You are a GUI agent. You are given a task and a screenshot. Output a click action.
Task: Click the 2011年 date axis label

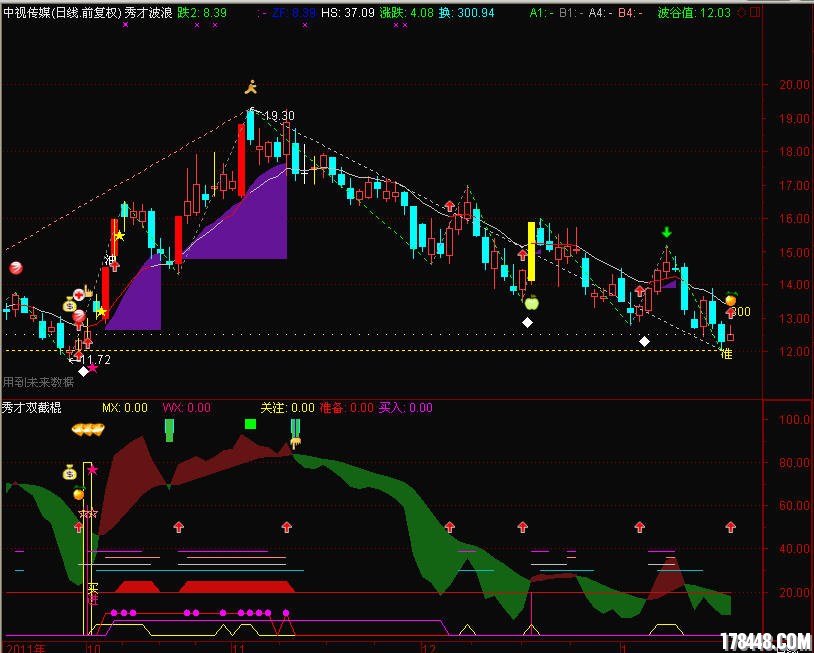(27, 648)
